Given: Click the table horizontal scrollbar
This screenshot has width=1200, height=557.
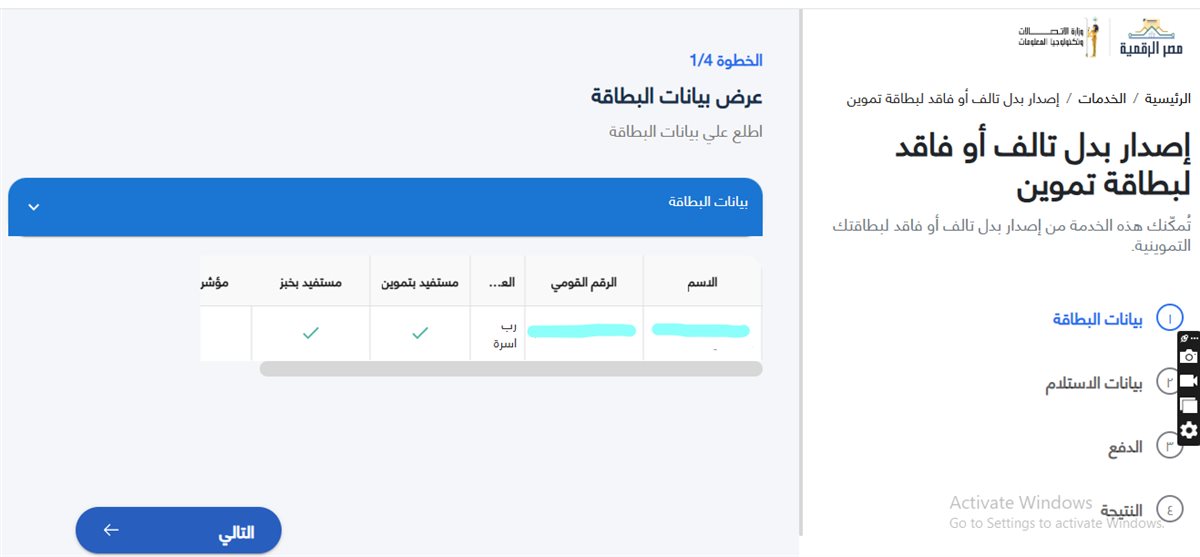Looking at the screenshot, I should 511,369.
